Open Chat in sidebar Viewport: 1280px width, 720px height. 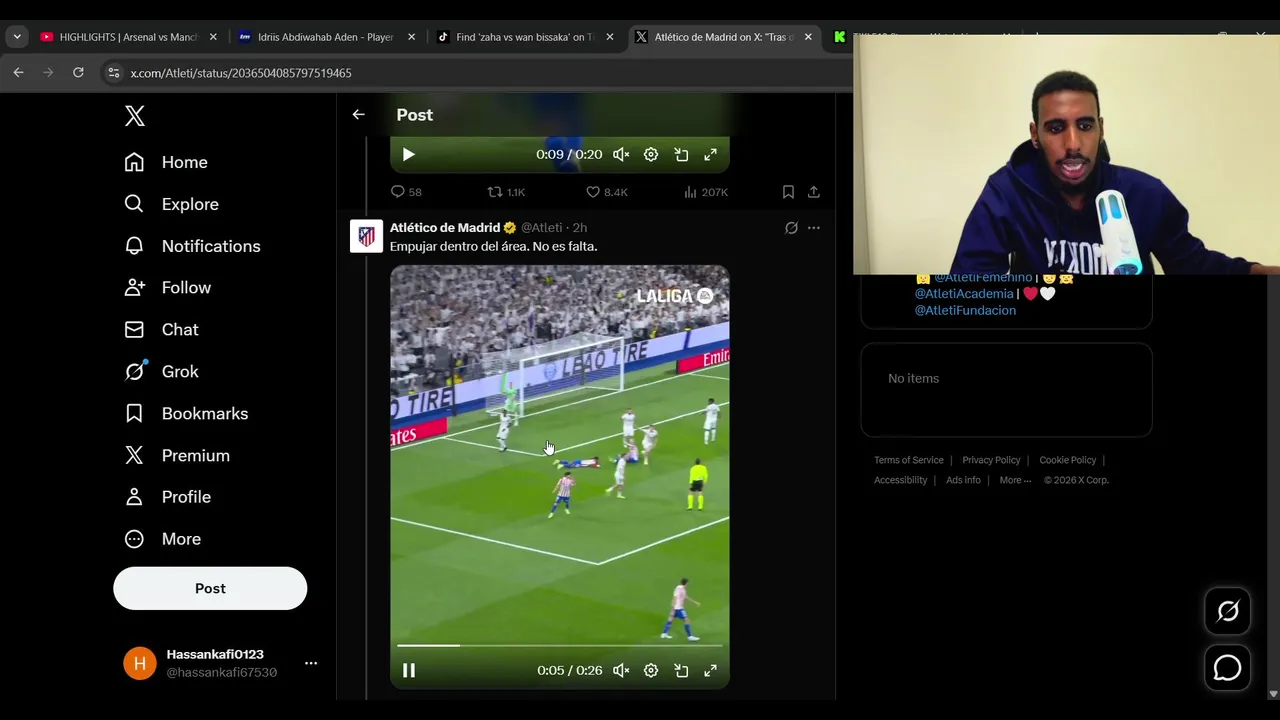pyautogui.click(x=161, y=330)
